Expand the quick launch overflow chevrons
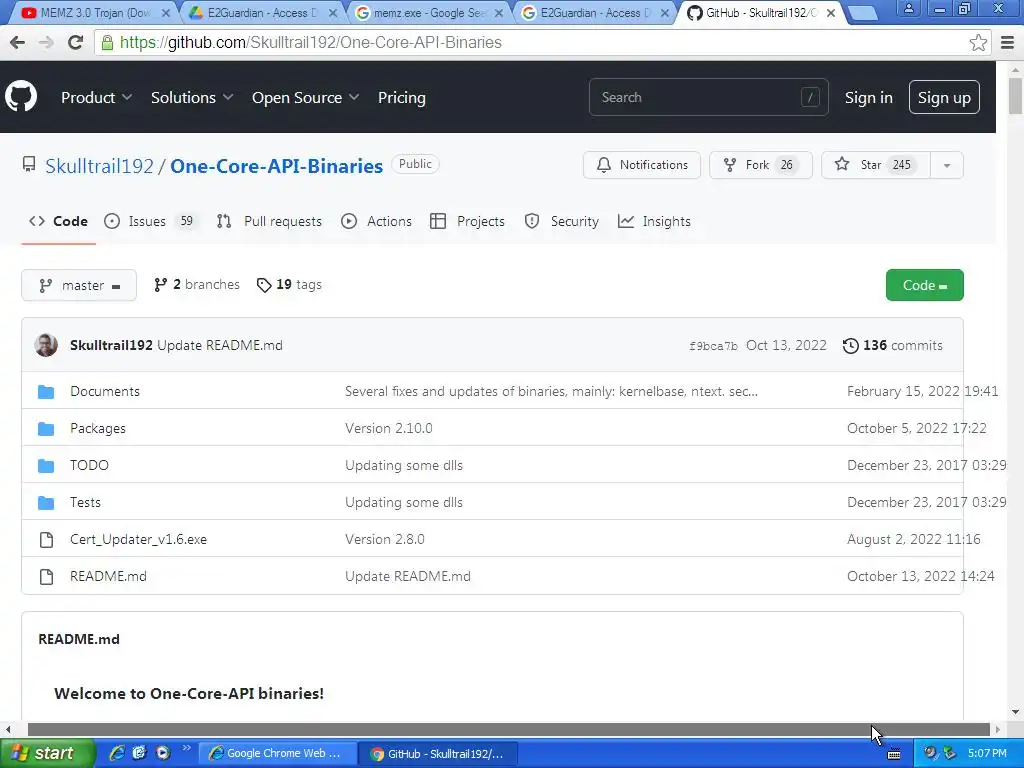The height and width of the screenshot is (768, 1024). 186,748
